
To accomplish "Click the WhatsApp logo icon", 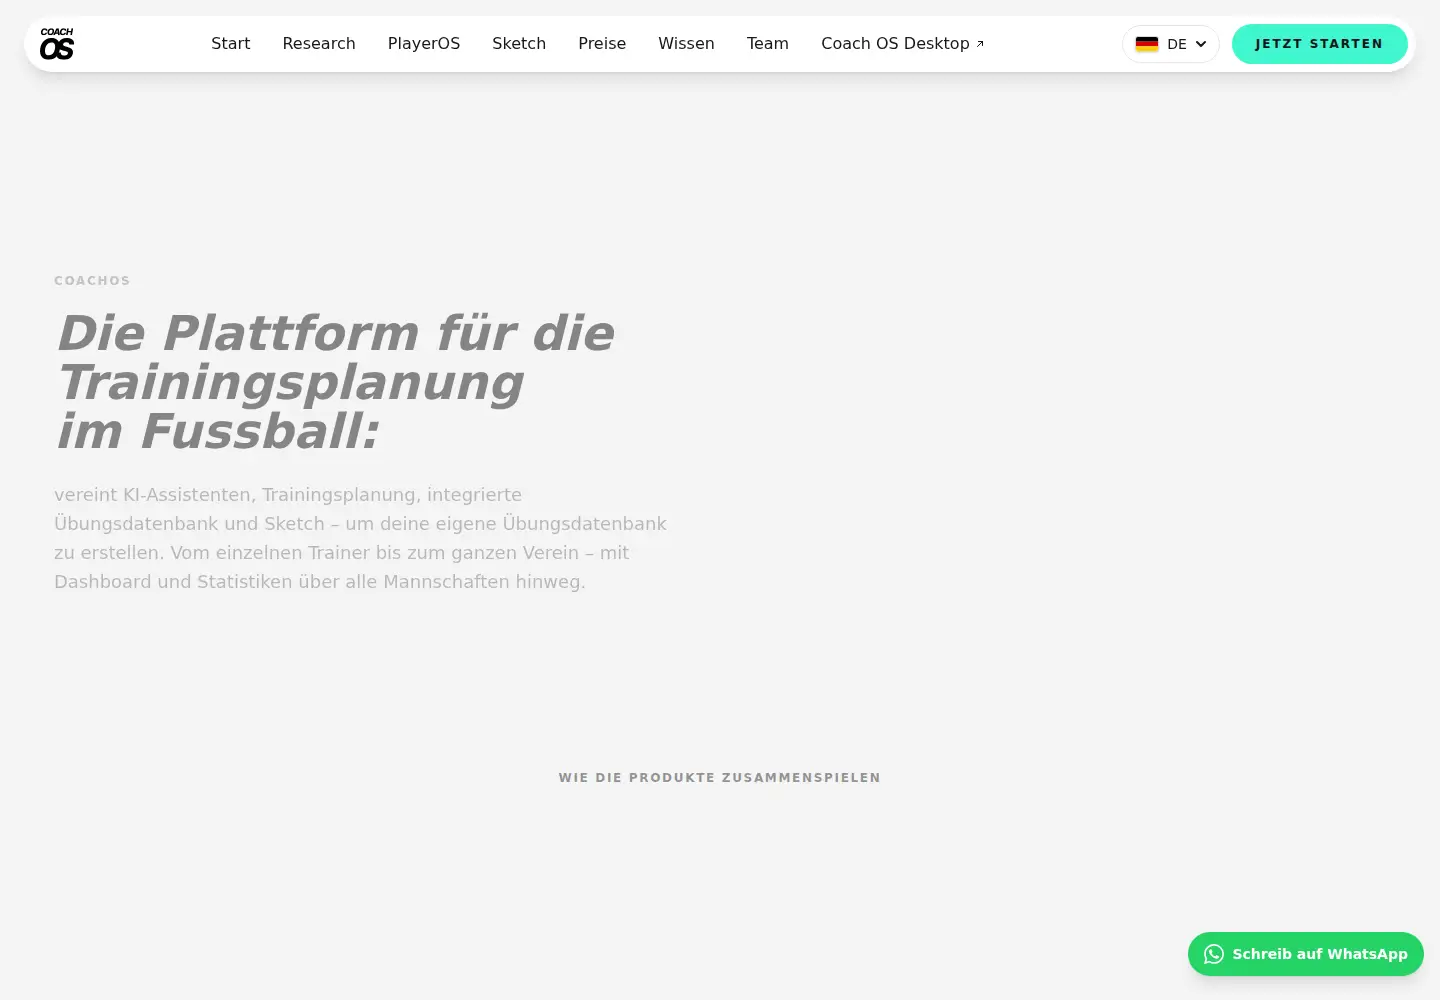I will 1214,954.
